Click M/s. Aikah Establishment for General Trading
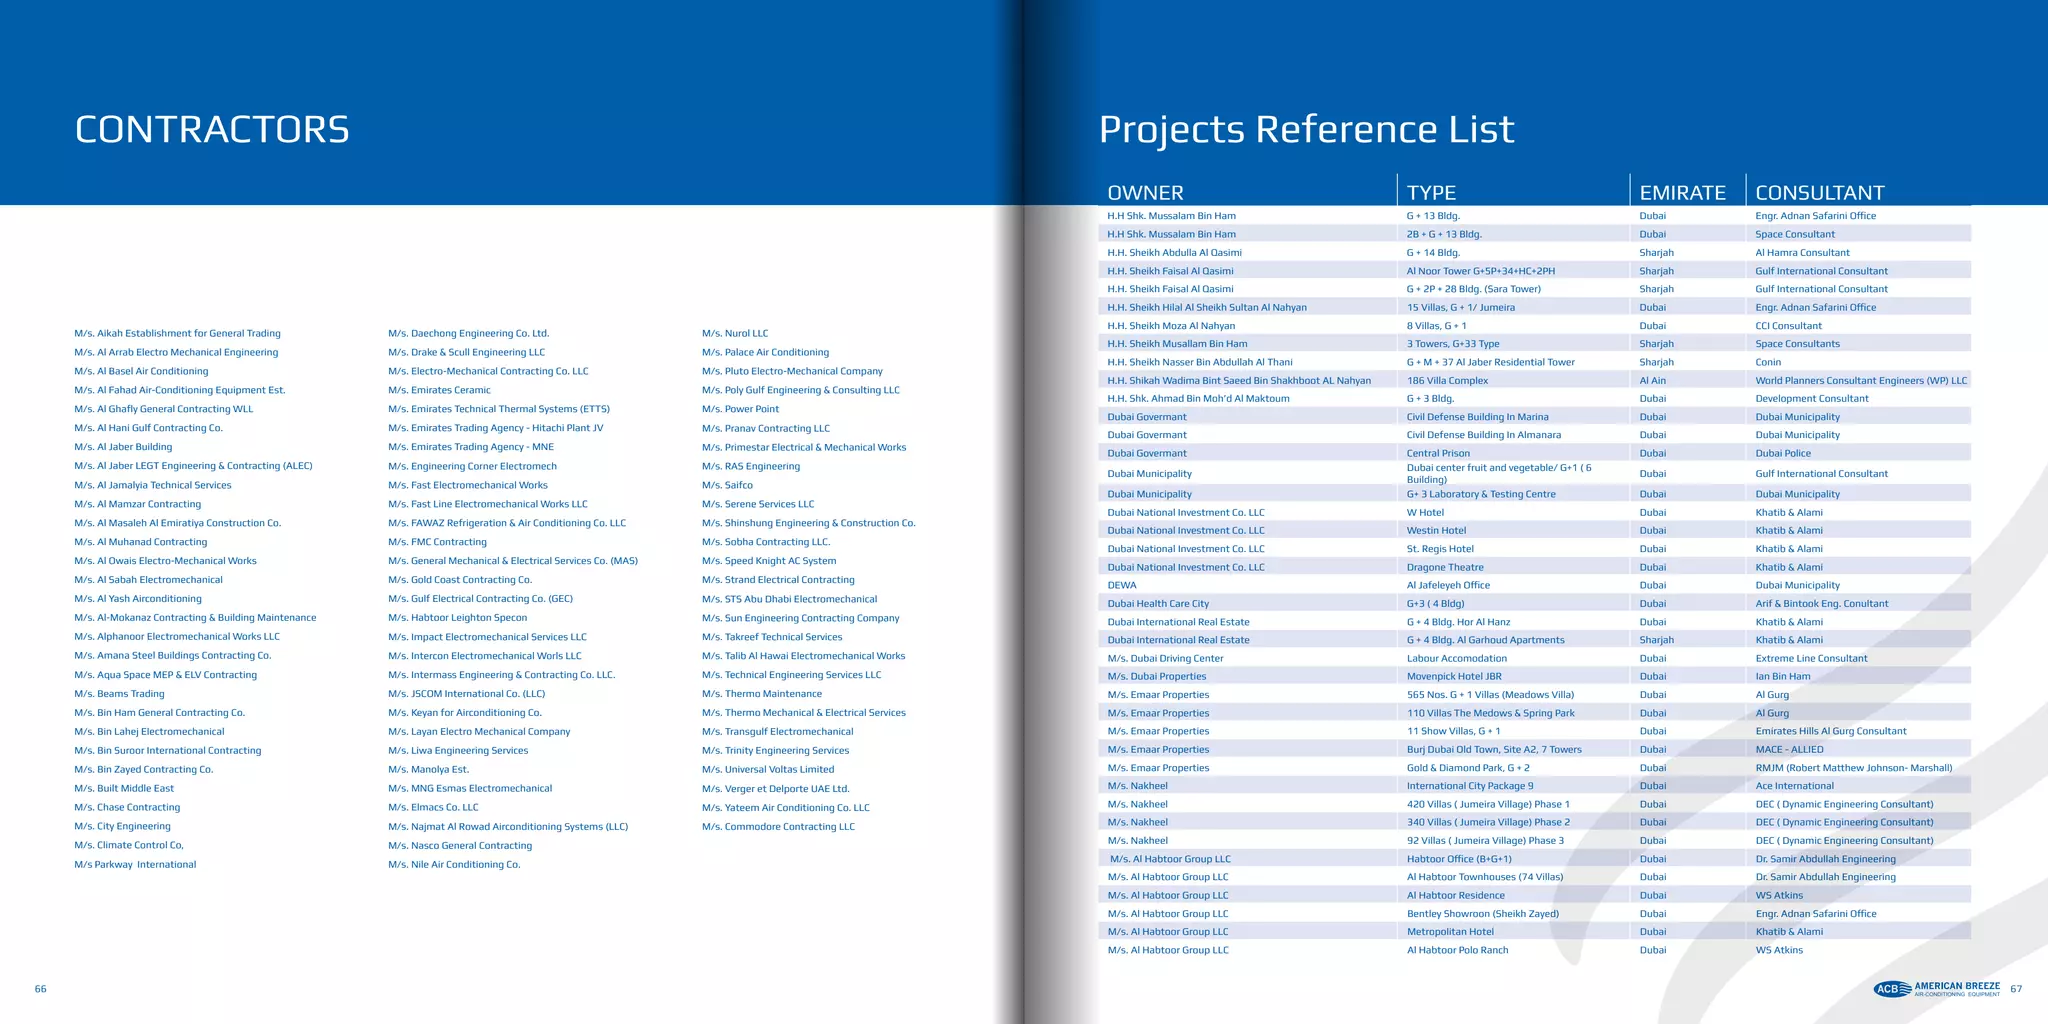This screenshot has height=1024, width=2048. pyautogui.click(x=177, y=333)
